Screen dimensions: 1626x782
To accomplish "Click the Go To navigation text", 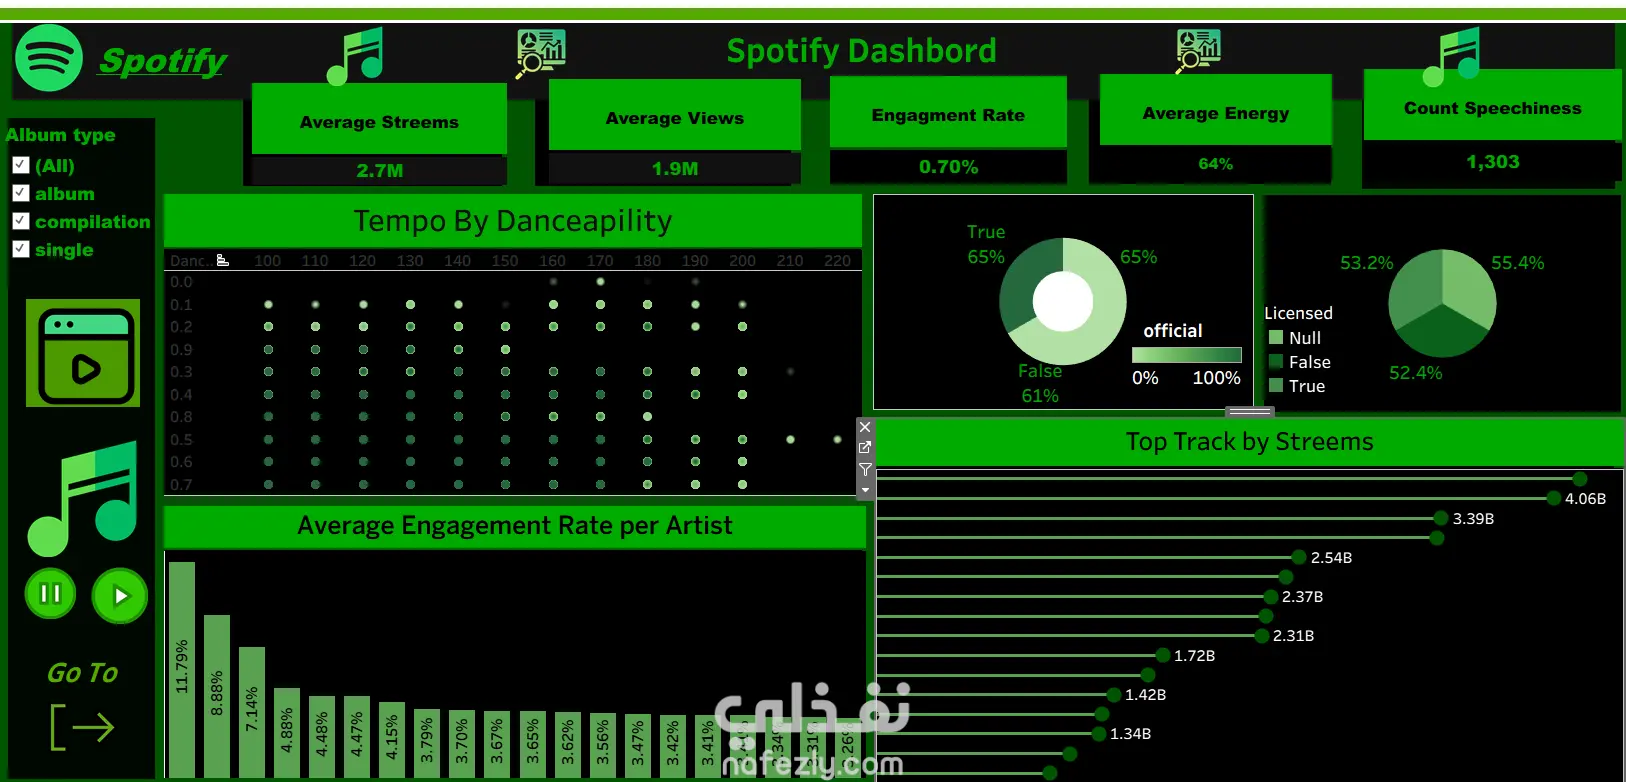I will point(82,673).
